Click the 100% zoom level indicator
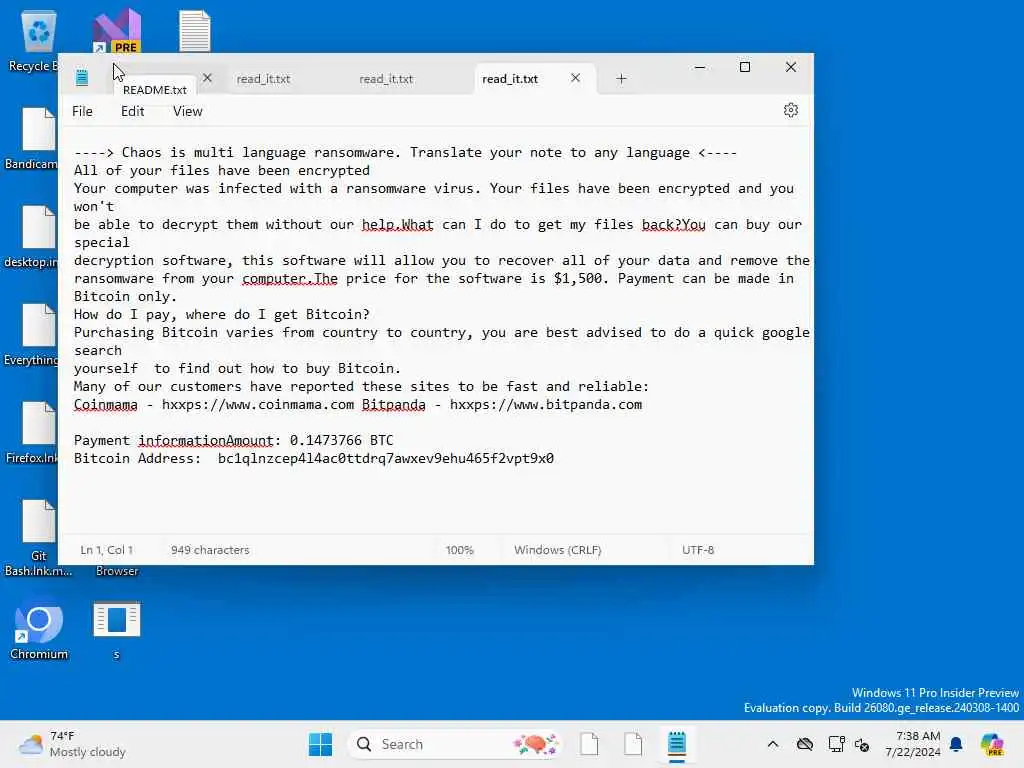The width and height of the screenshot is (1024, 768). tap(460, 550)
